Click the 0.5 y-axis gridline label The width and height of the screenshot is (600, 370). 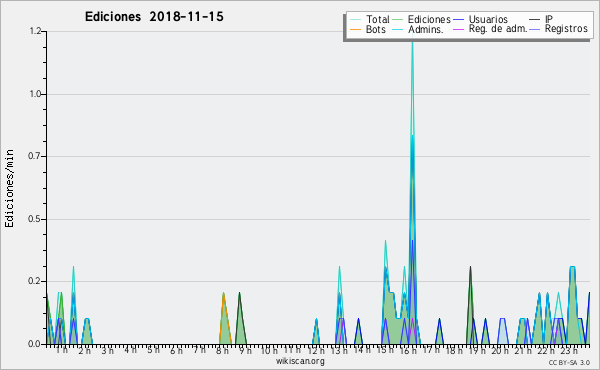point(35,219)
